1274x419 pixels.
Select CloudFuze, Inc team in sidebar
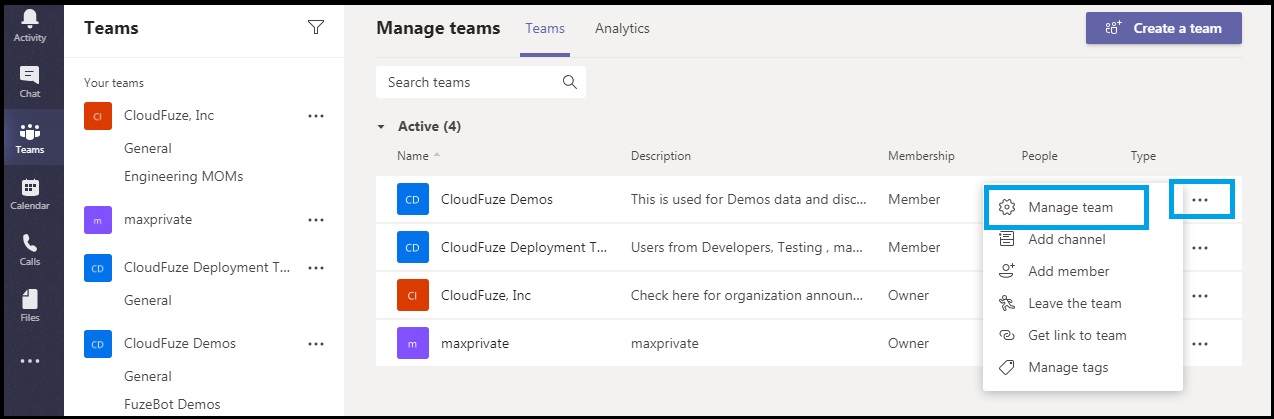point(169,115)
